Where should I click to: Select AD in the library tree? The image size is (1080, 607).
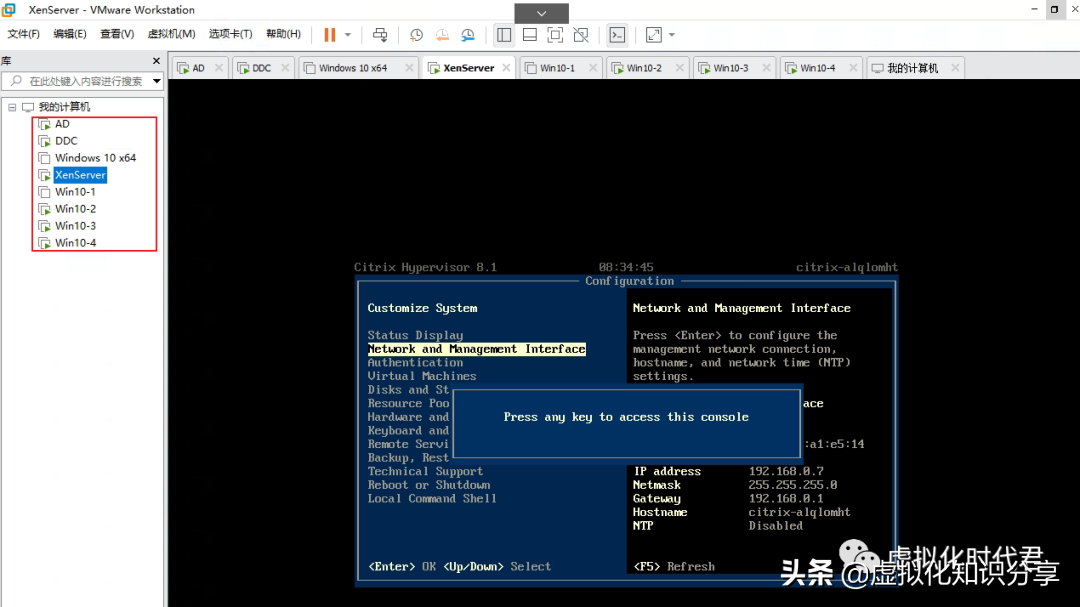click(62, 124)
